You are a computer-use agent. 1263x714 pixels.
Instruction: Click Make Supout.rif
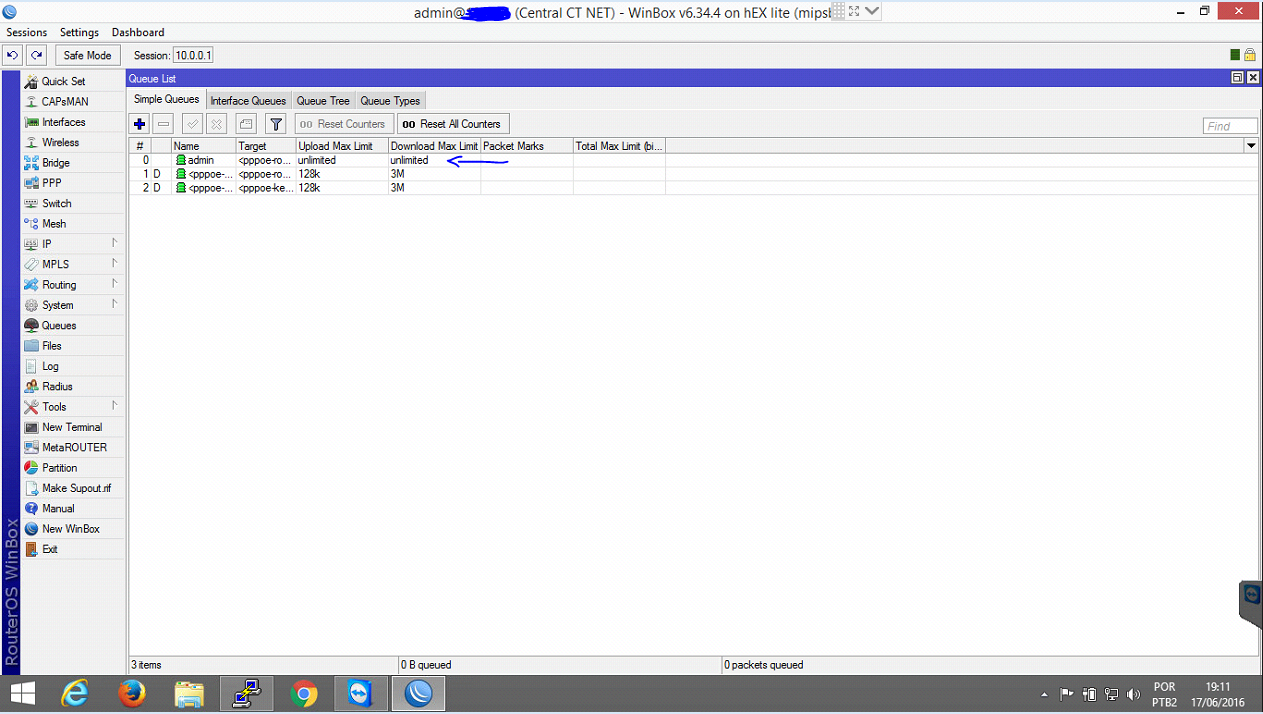click(74, 488)
